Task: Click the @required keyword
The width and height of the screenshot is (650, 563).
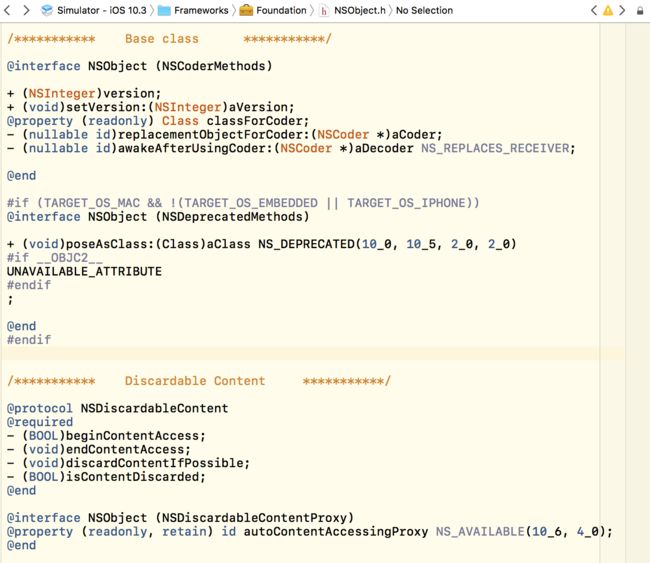Action: click(x=40, y=422)
